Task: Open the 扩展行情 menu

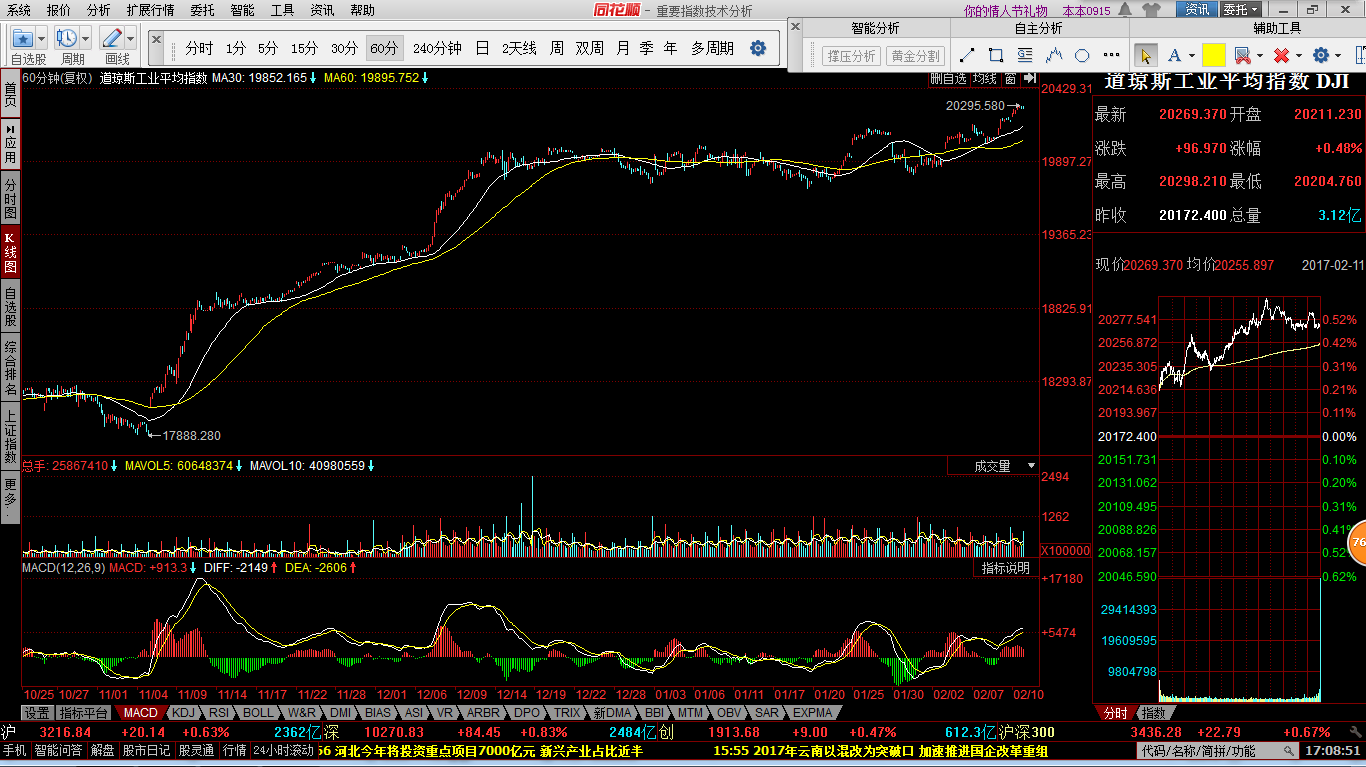Action: pos(150,10)
